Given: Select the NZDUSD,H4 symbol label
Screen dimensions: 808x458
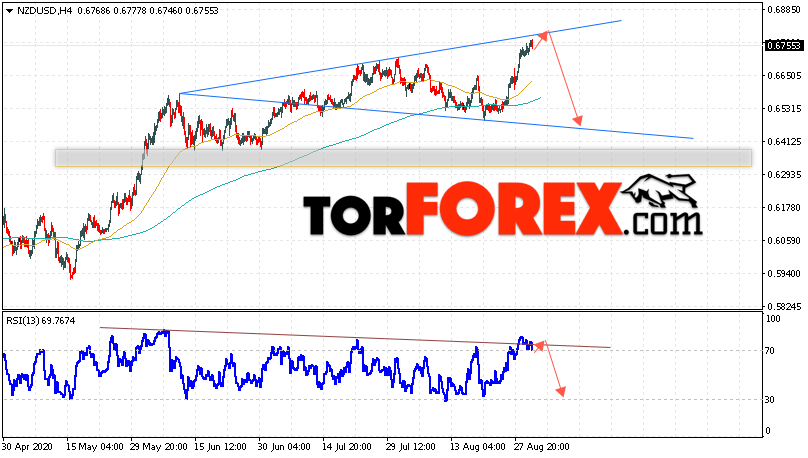Looking at the screenshot, I should (44, 11).
